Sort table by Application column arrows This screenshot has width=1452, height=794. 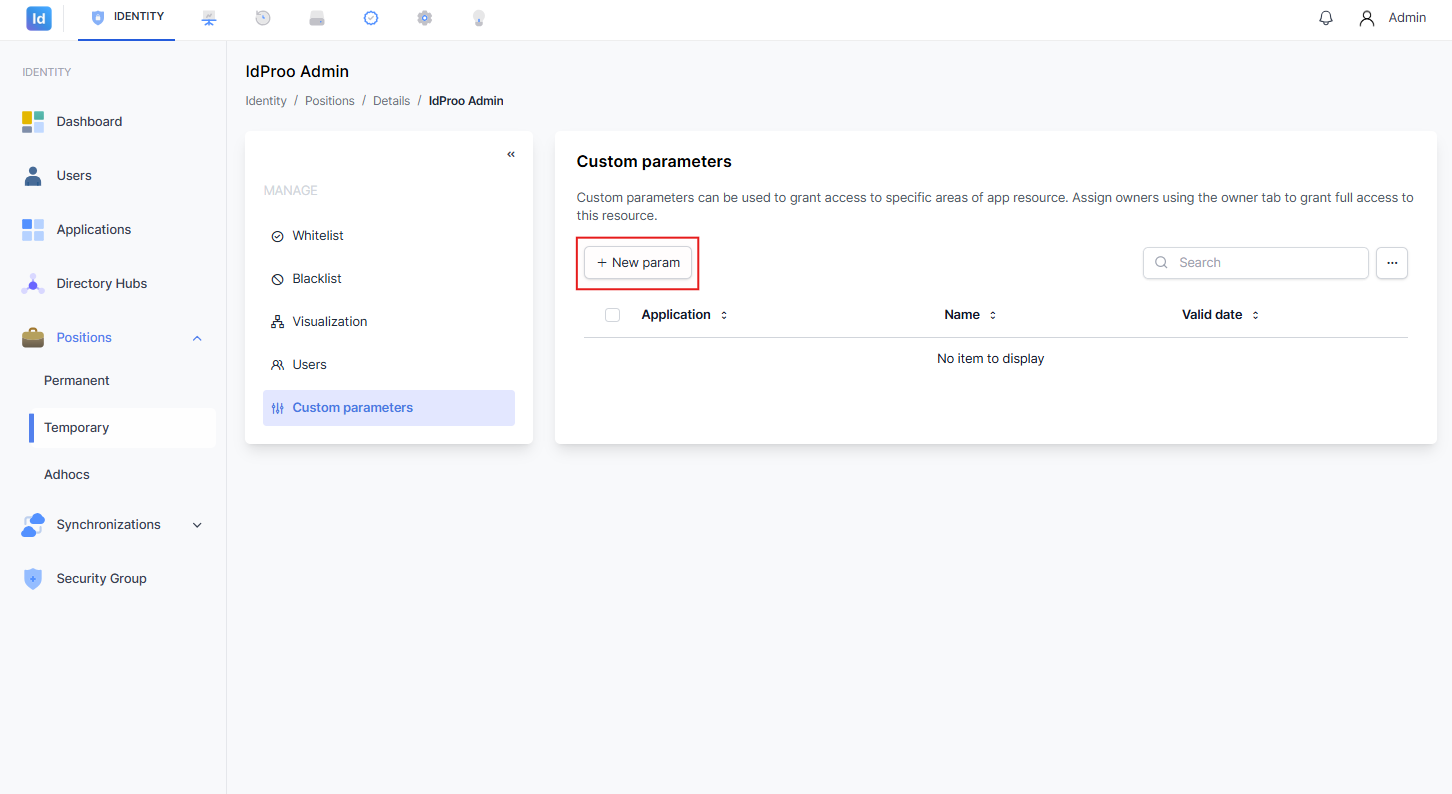(724, 315)
